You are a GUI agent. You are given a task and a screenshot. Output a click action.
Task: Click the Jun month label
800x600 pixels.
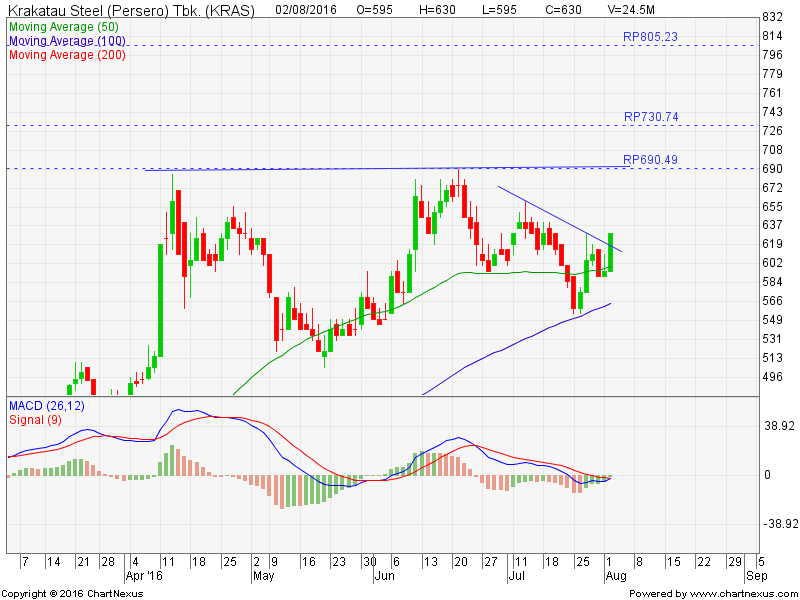click(x=384, y=576)
